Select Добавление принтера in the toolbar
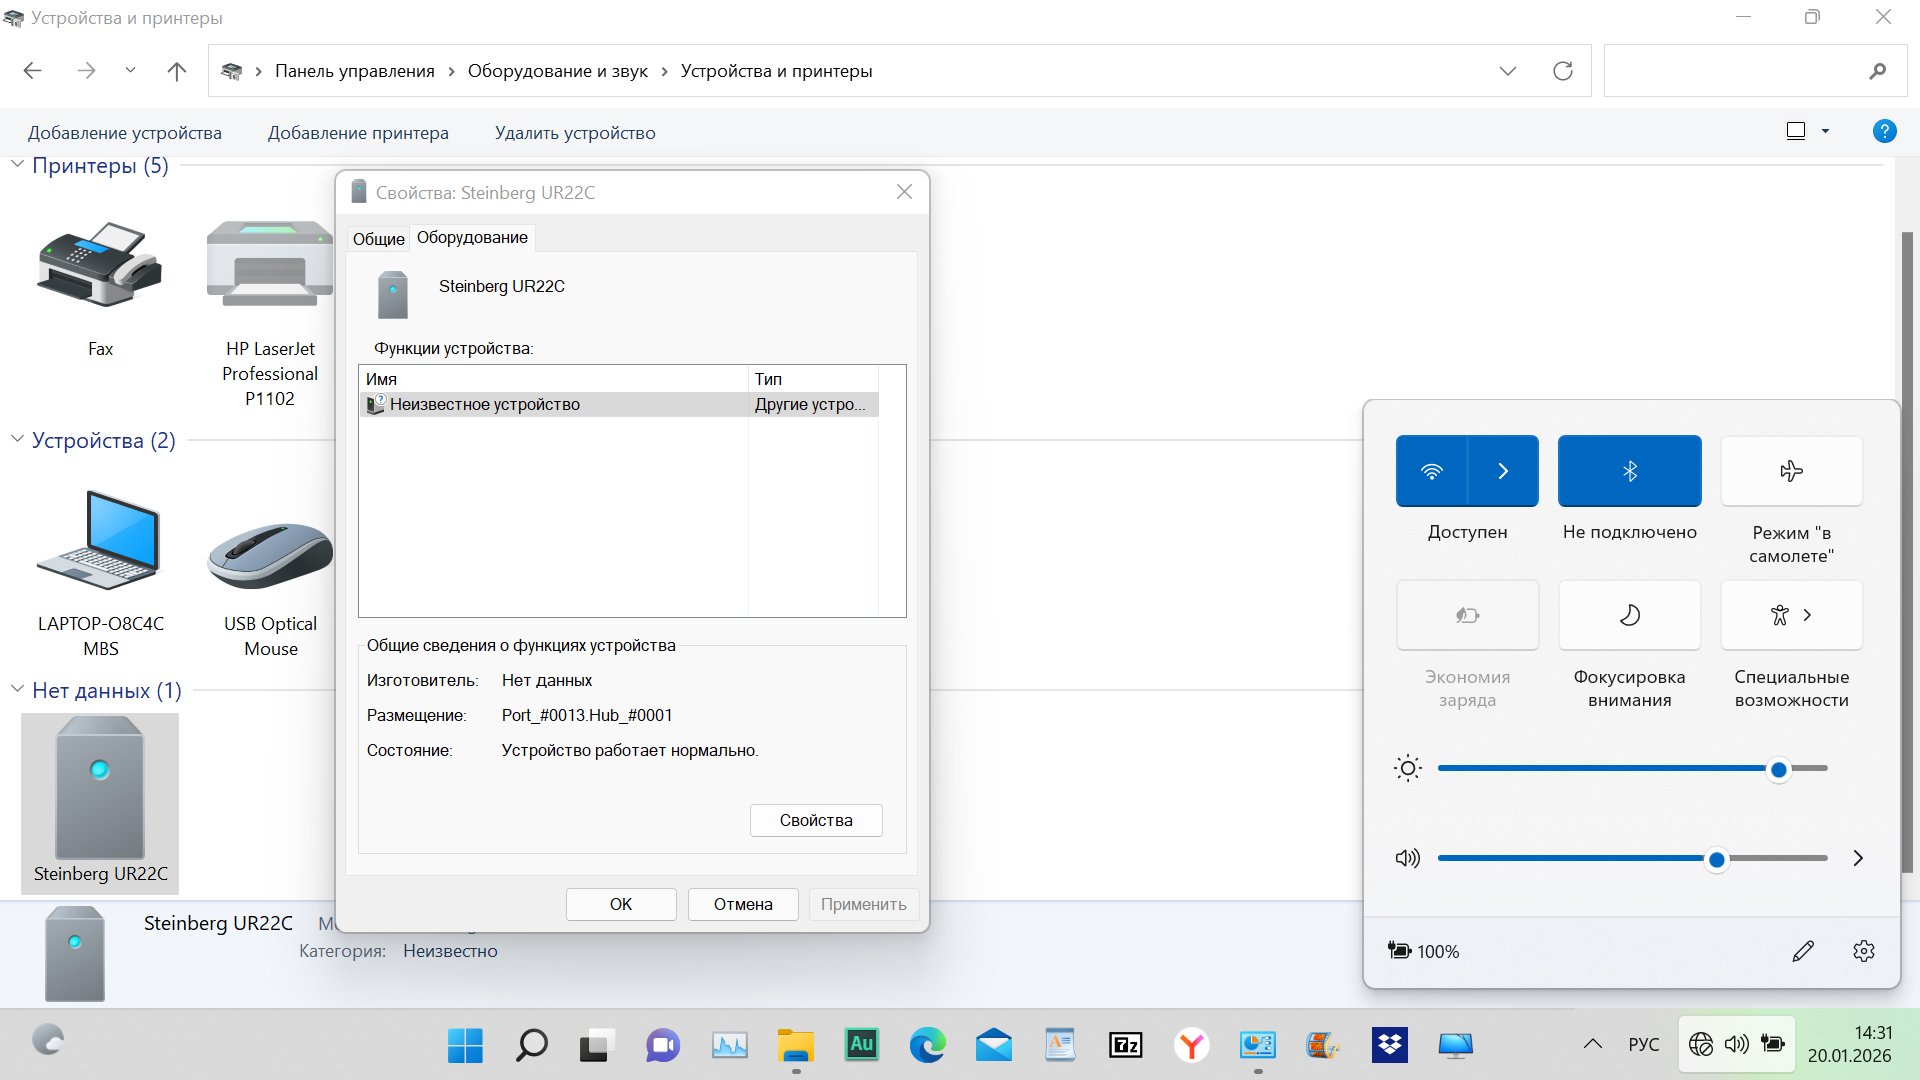This screenshot has height=1080, width=1920. [358, 132]
